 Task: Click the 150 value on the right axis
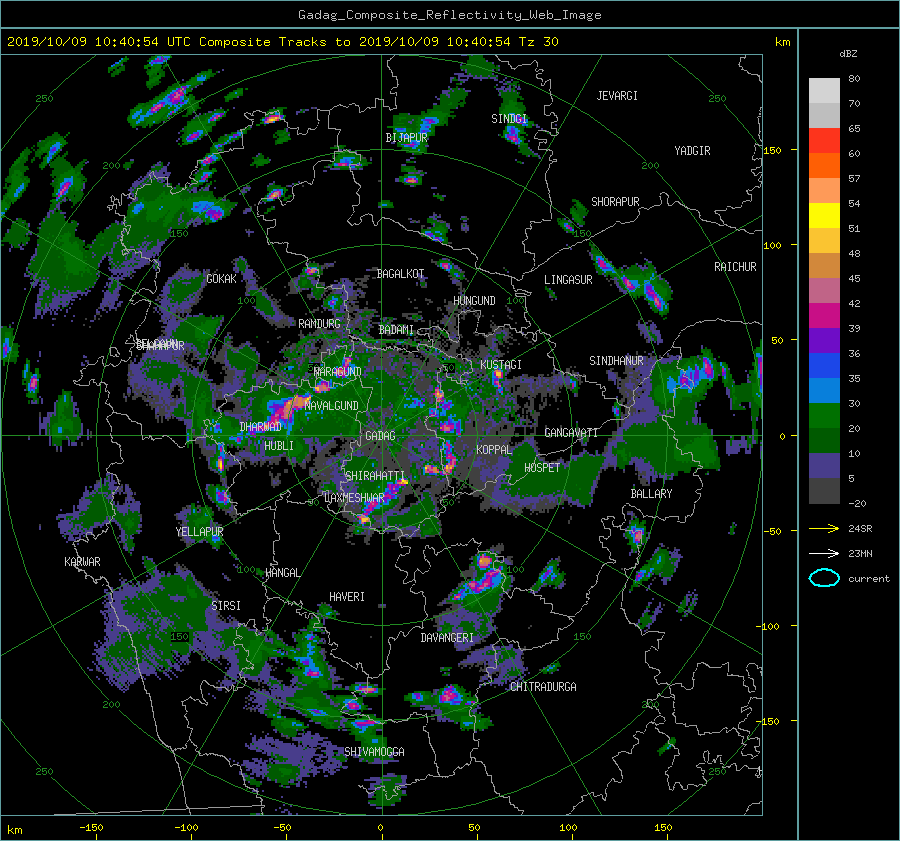(x=772, y=150)
